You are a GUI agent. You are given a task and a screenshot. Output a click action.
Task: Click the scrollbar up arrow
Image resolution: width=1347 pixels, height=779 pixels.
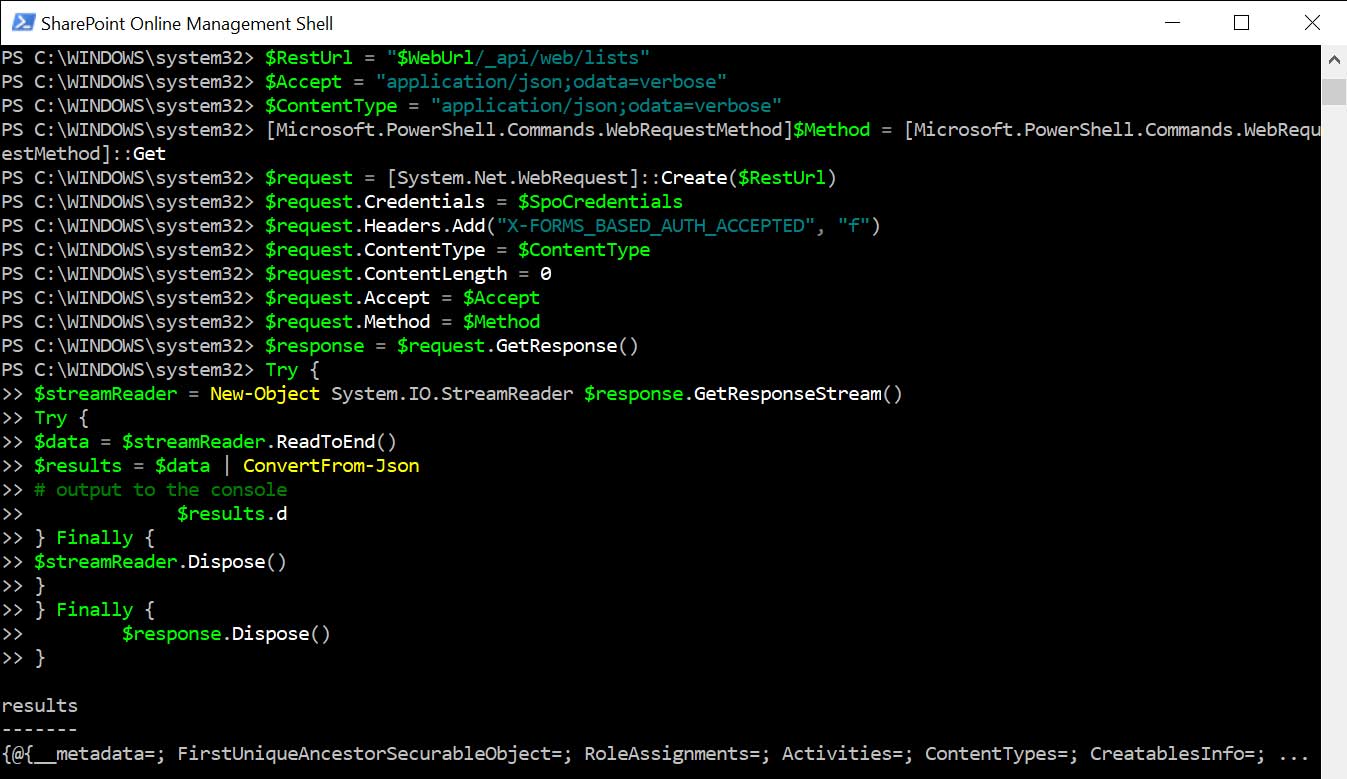pyautogui.click(x=1334, y=60)
